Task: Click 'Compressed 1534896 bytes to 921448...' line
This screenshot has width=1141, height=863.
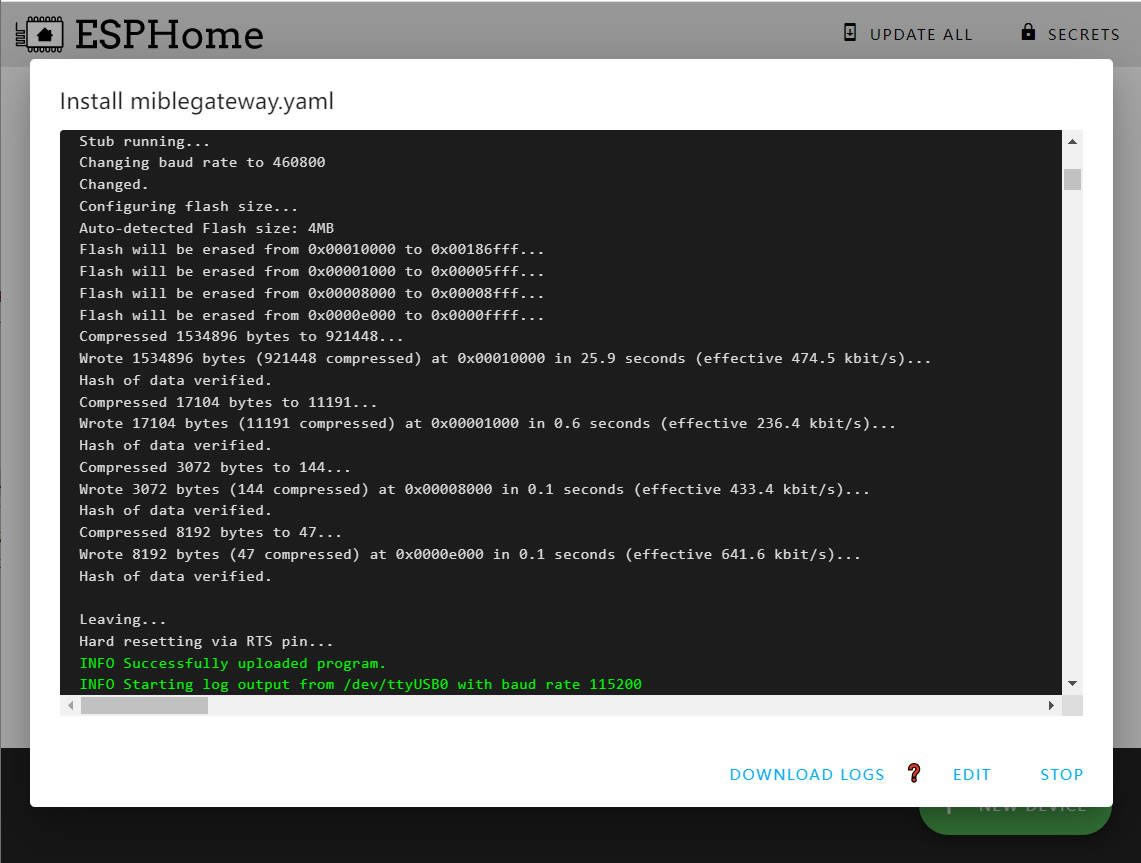Action: click(241, 336)
